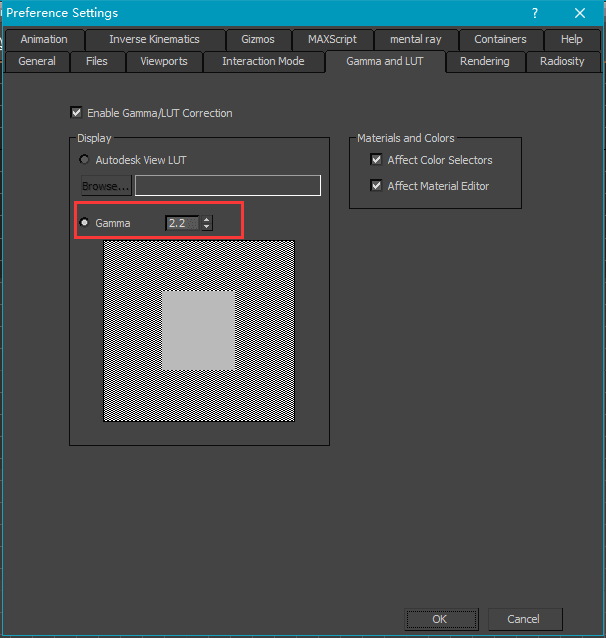Select the Gamma radio button
The height and width of the screenshot is (638, 606).
pos(84,223)
